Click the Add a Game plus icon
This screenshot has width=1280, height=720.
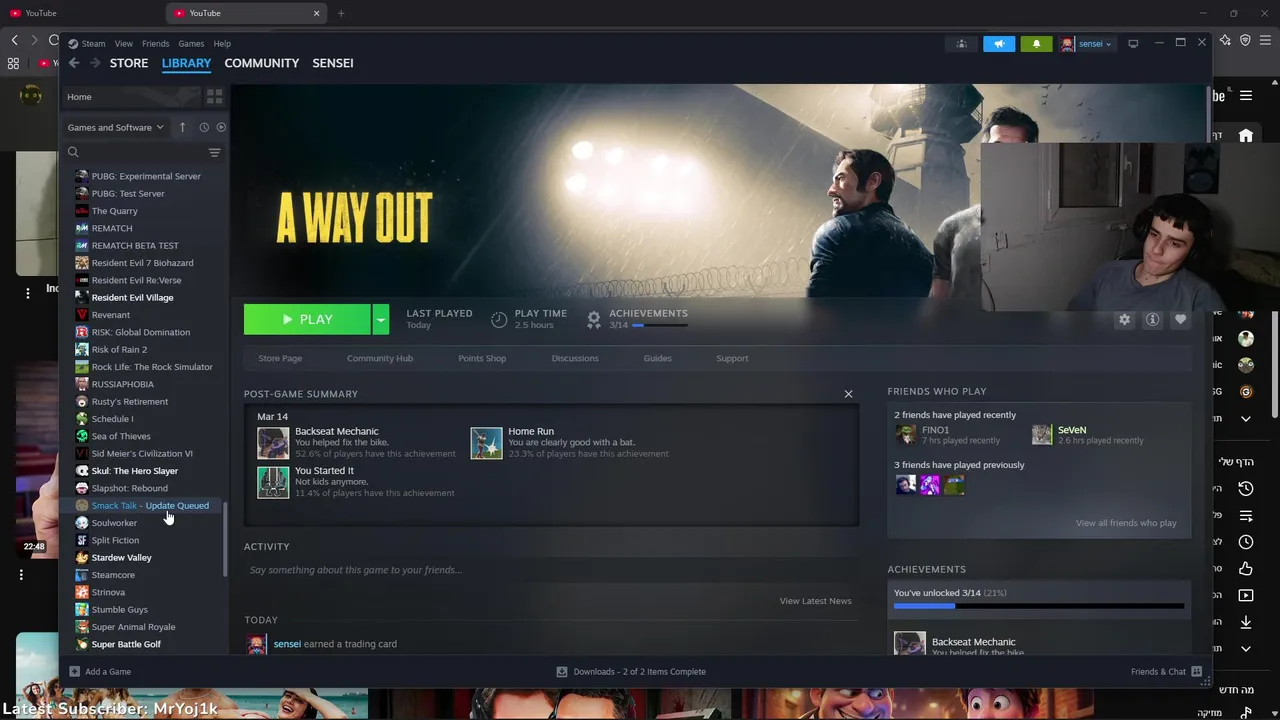(74, 671)
